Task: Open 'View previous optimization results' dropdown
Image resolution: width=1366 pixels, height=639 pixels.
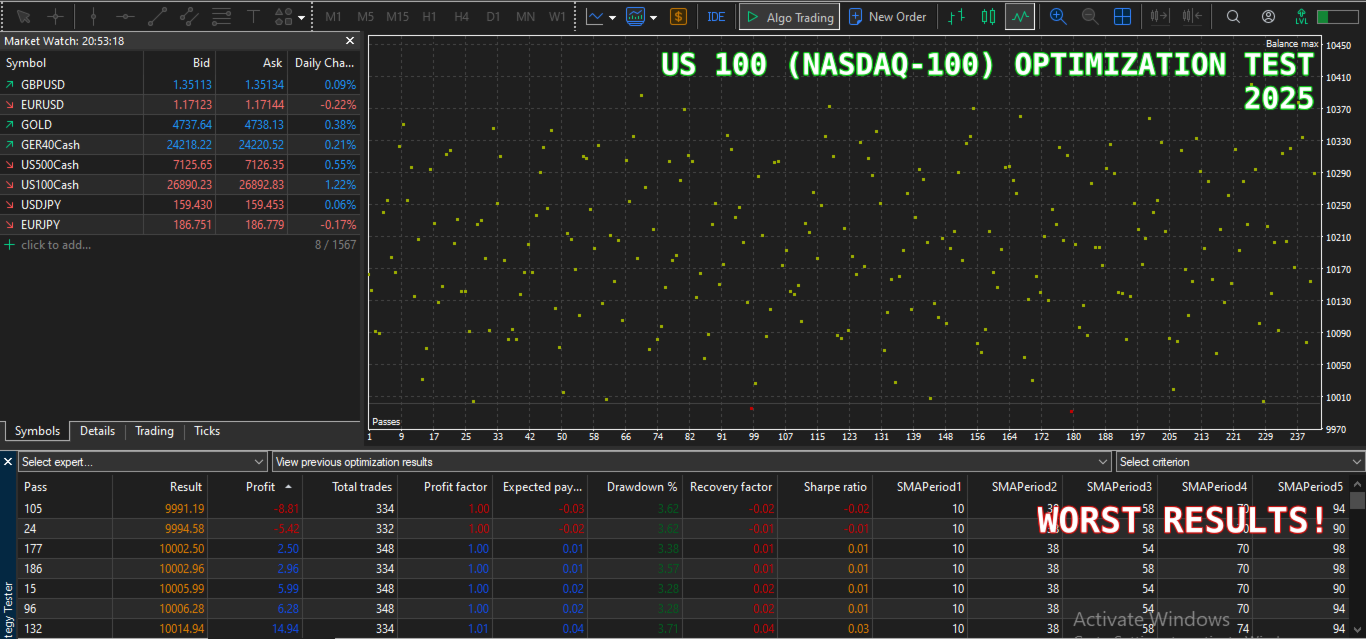Action: tap(691, 462)
